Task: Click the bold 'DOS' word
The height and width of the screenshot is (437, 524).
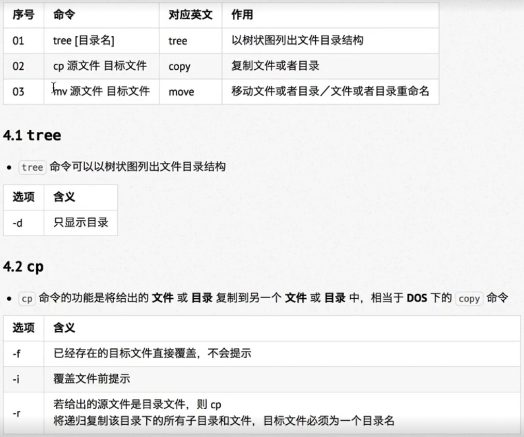Action: click(417, 298)
